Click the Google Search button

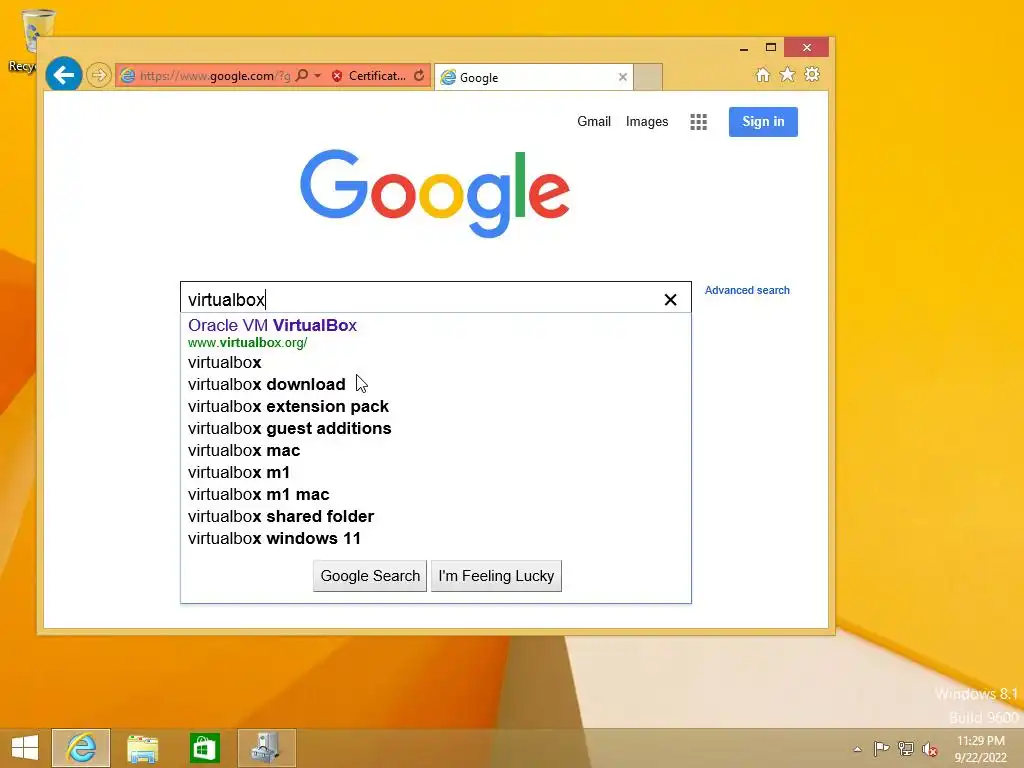pos(370,576)
